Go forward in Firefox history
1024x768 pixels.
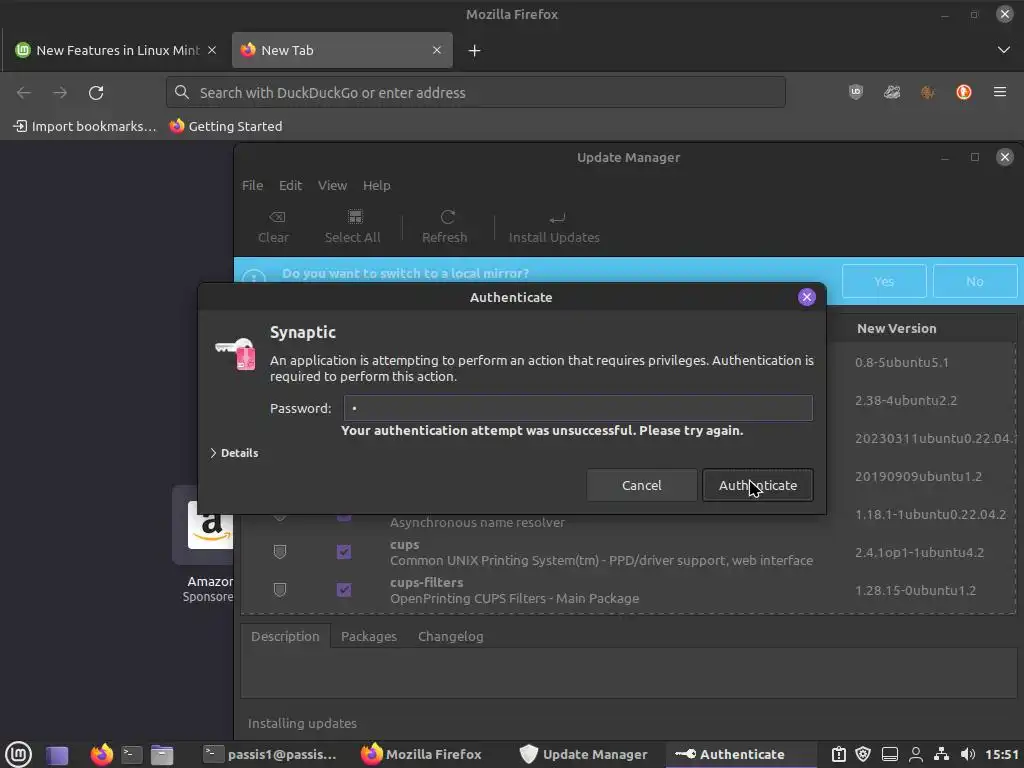point(60,93)
